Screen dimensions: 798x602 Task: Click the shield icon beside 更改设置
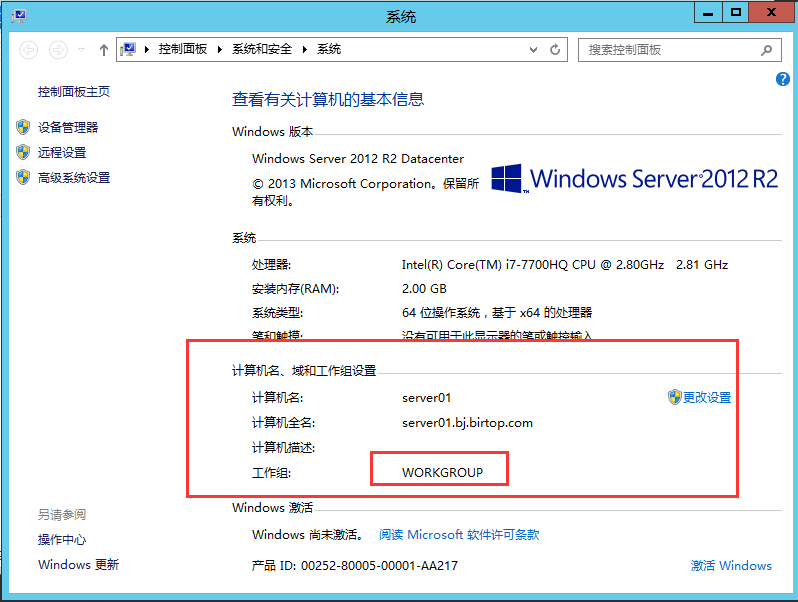(675, 397)
